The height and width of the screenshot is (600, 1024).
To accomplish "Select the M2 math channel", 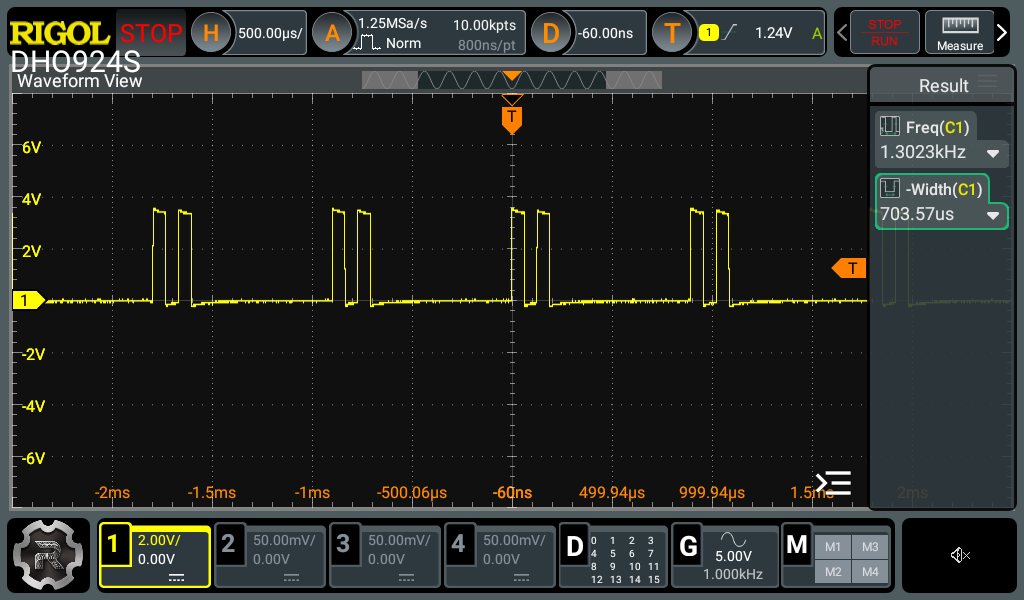I will point(833,572).
